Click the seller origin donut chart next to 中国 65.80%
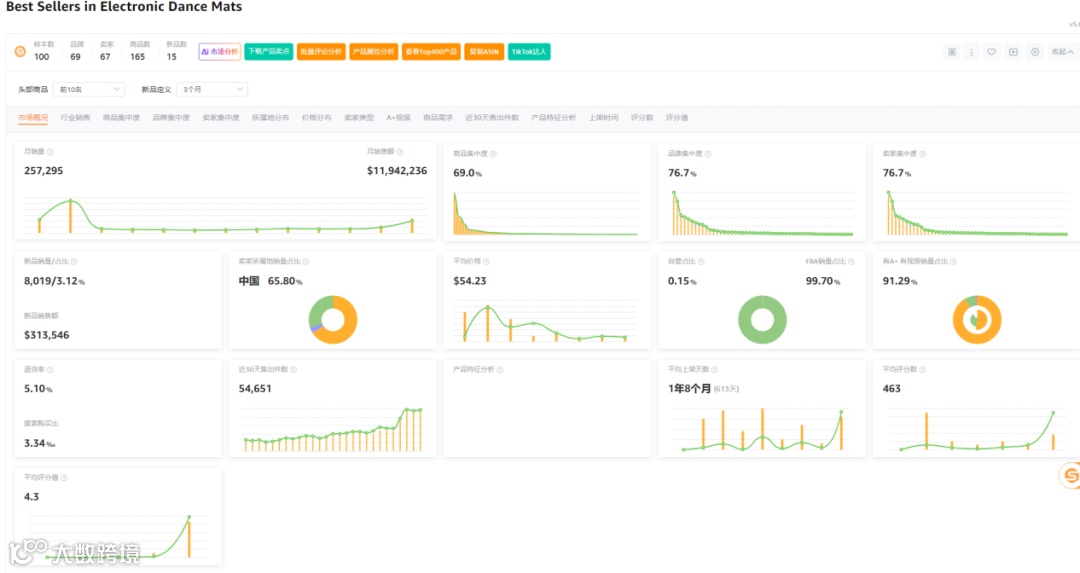This screenshot has height=573, width=1080. 333,320
